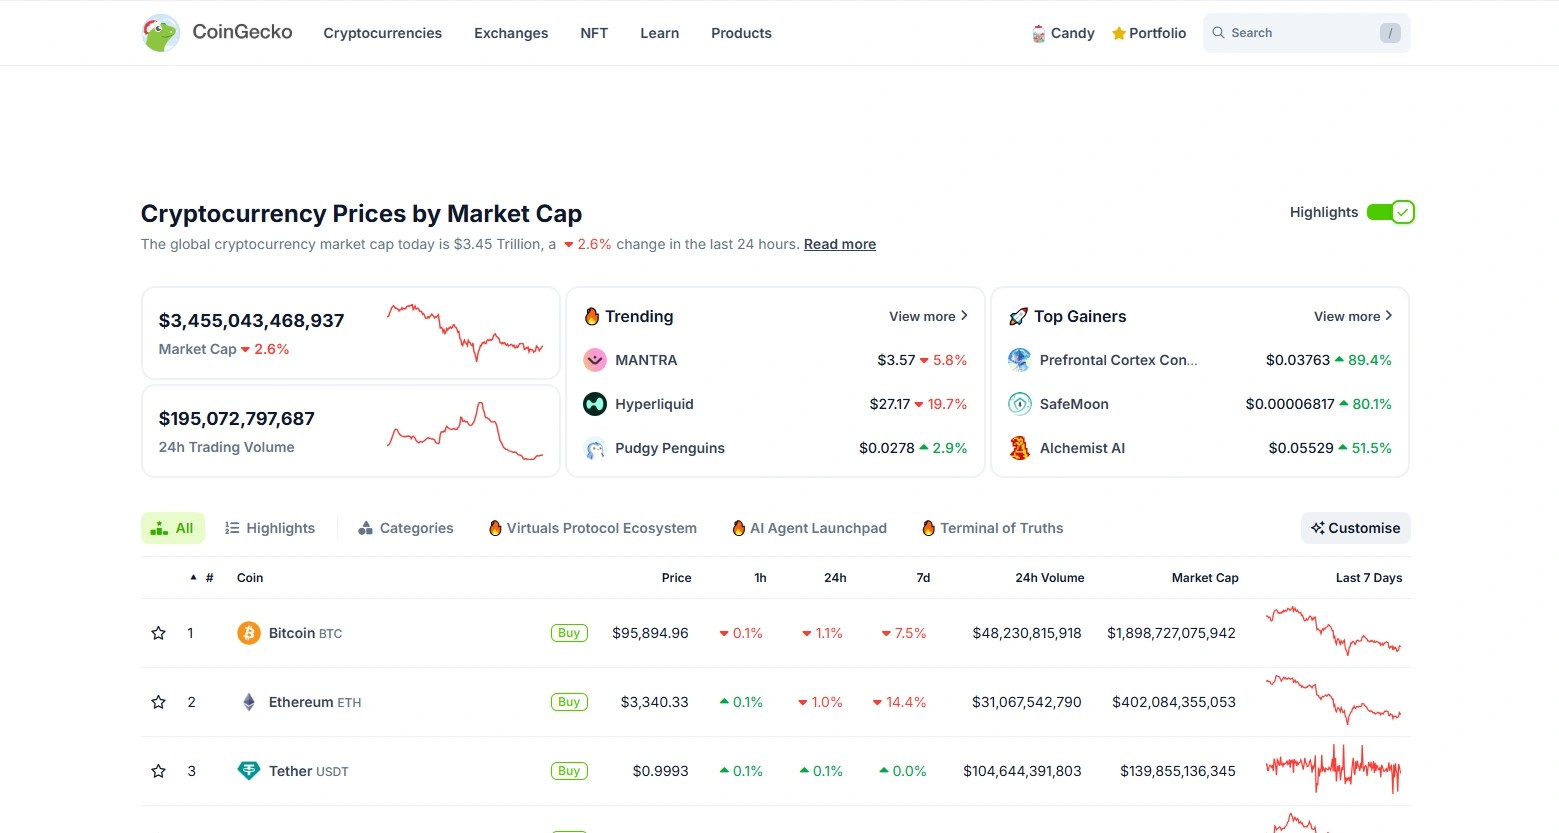Switch to the Categories tab
Screen dimensions: 1559x833
(x=406, y=528)
